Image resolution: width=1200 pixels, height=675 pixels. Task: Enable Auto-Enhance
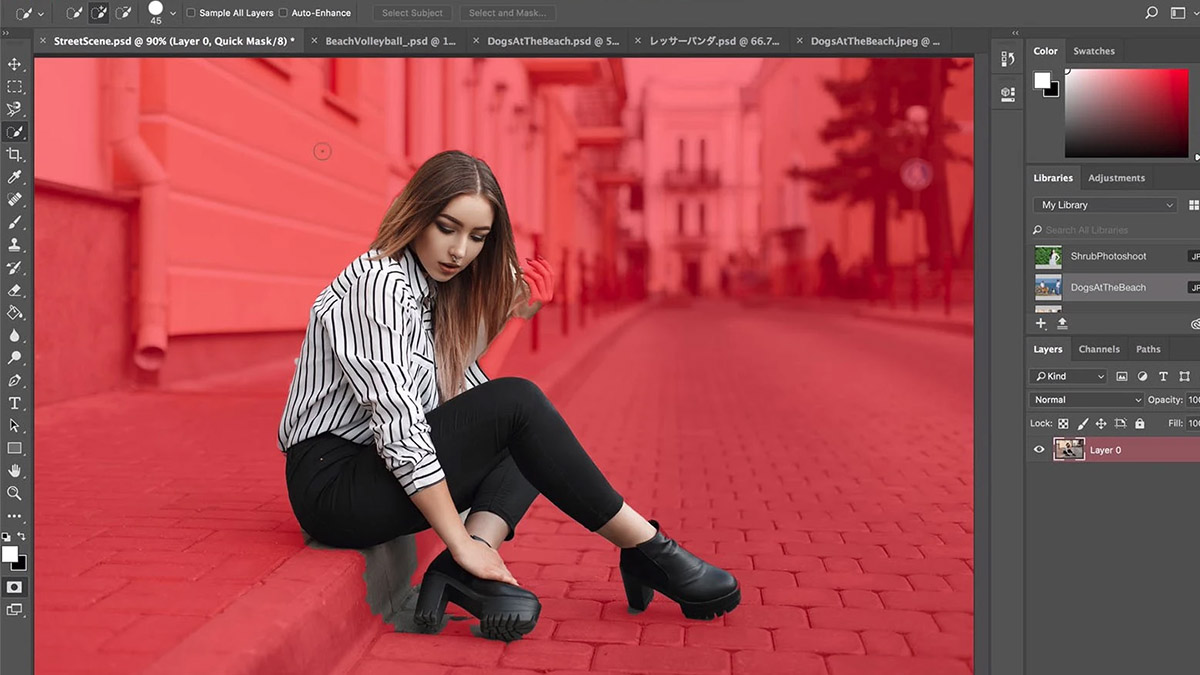tap(283, 13)
